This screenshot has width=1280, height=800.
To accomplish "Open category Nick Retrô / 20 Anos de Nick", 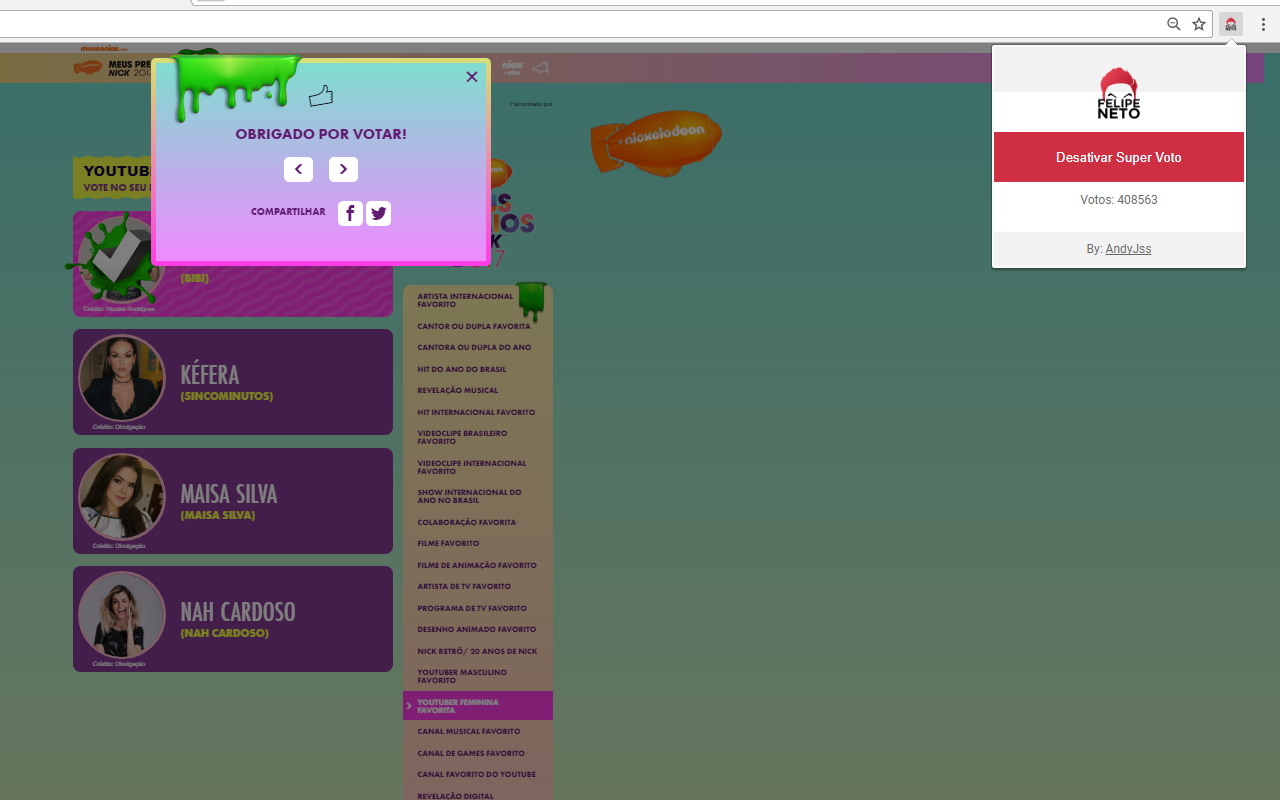I will pyautogui.click(x=477, y=651).
